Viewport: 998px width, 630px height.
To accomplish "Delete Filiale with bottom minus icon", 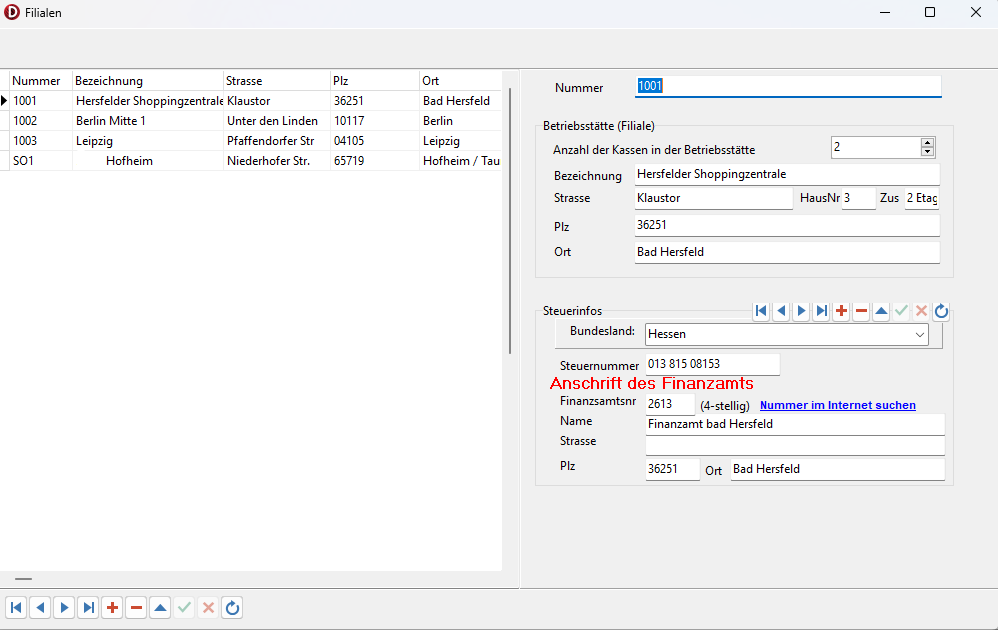I will 136,608.
